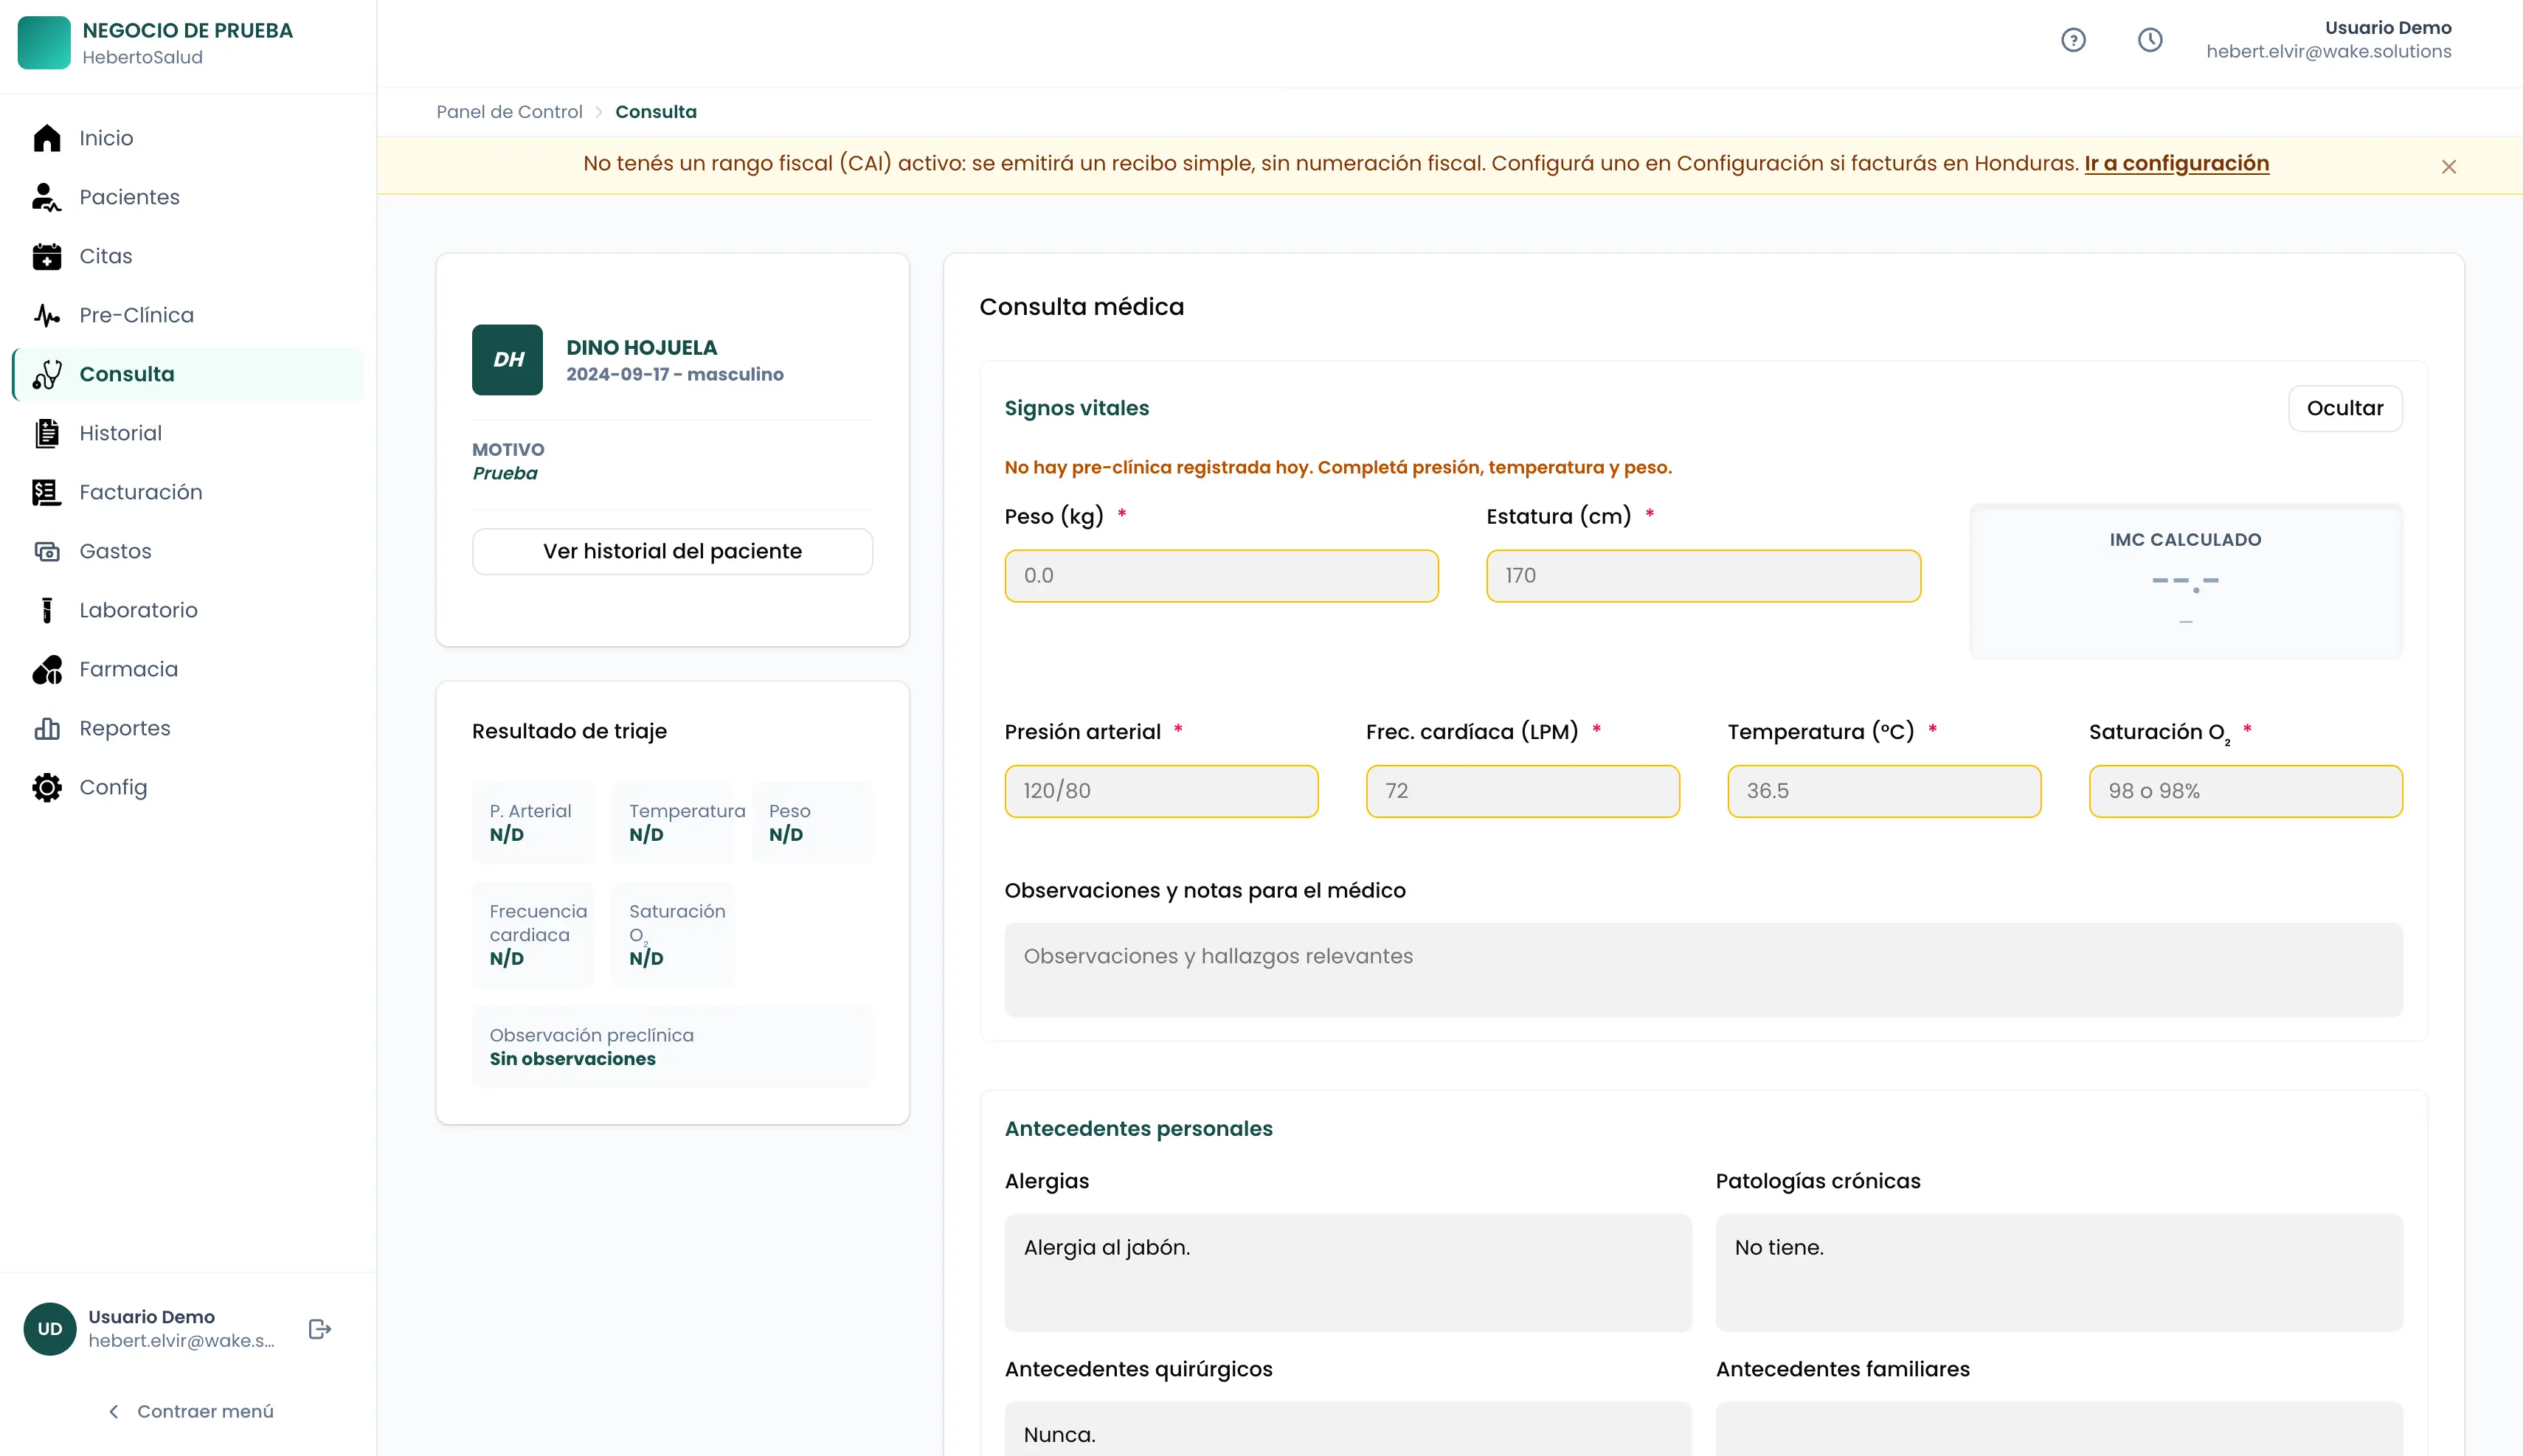The width and height of the screenshot is (2523, 1456).
Task: Click the logout icon beside Usuario Demo
Action: point(320,1329)
